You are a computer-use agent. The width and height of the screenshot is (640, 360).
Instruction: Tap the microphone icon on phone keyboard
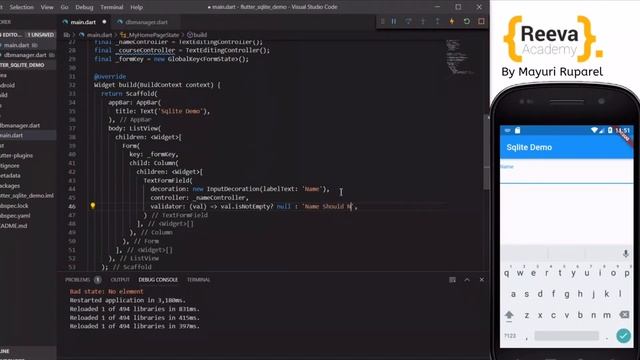[x=625, y=254]
